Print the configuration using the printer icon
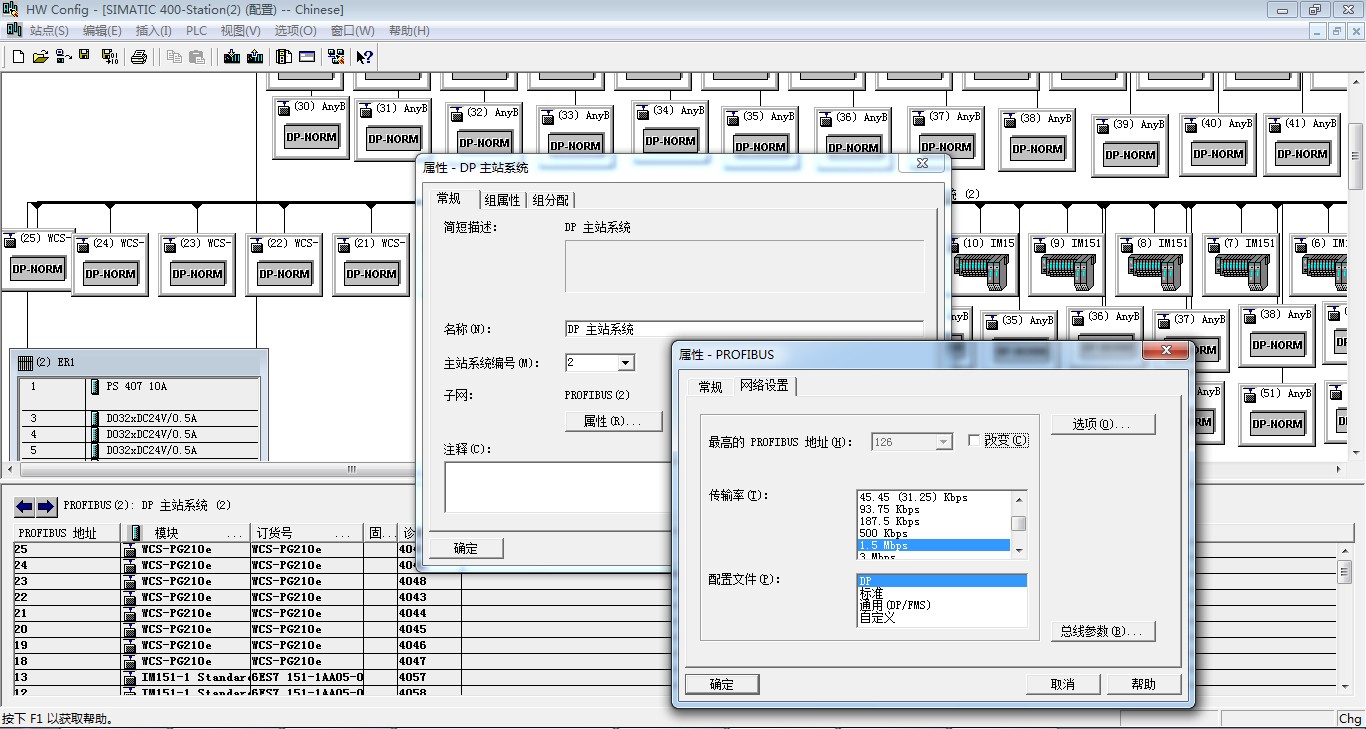 (x=139, y=57)
